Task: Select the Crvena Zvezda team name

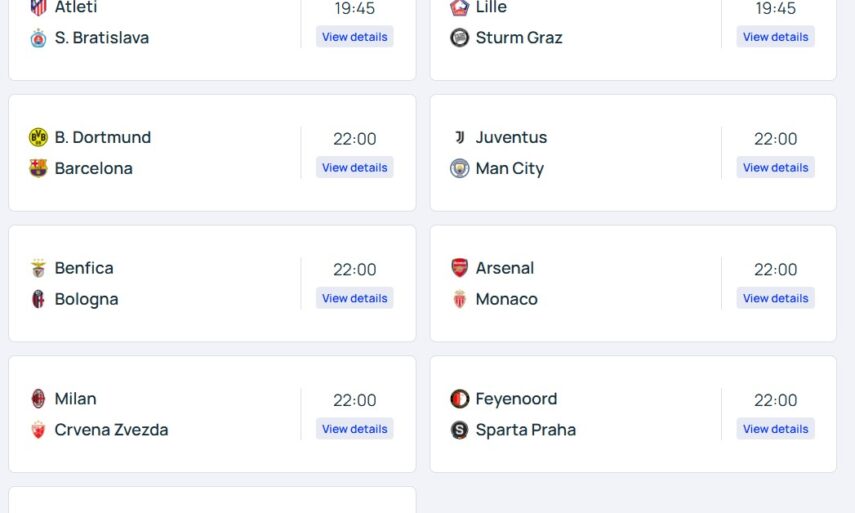Action: 111,430
